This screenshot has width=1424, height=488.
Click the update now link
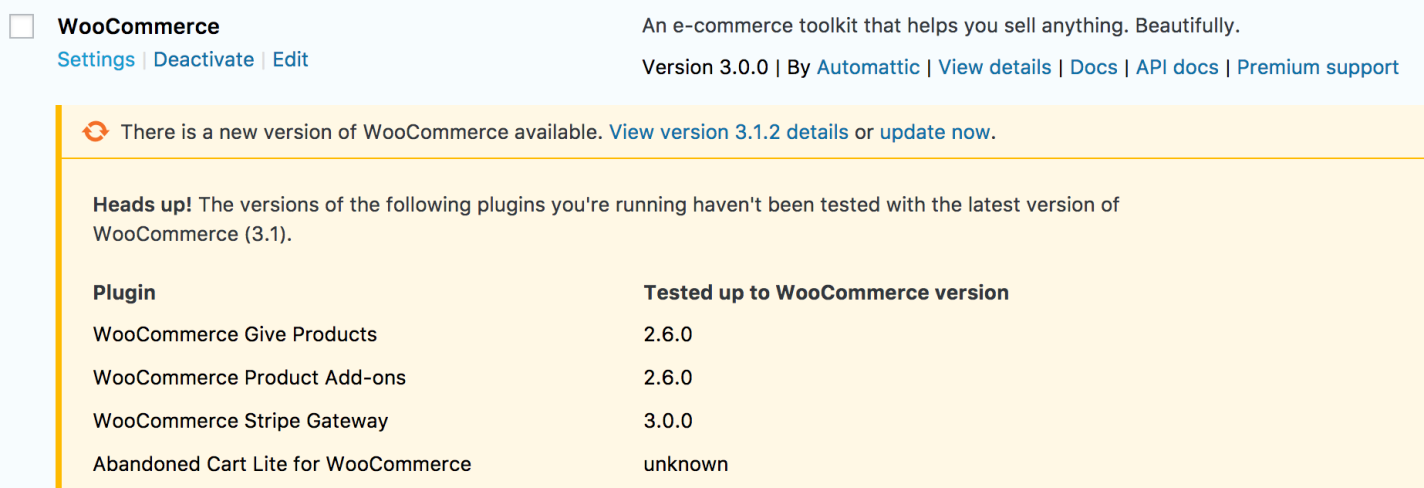934,132
